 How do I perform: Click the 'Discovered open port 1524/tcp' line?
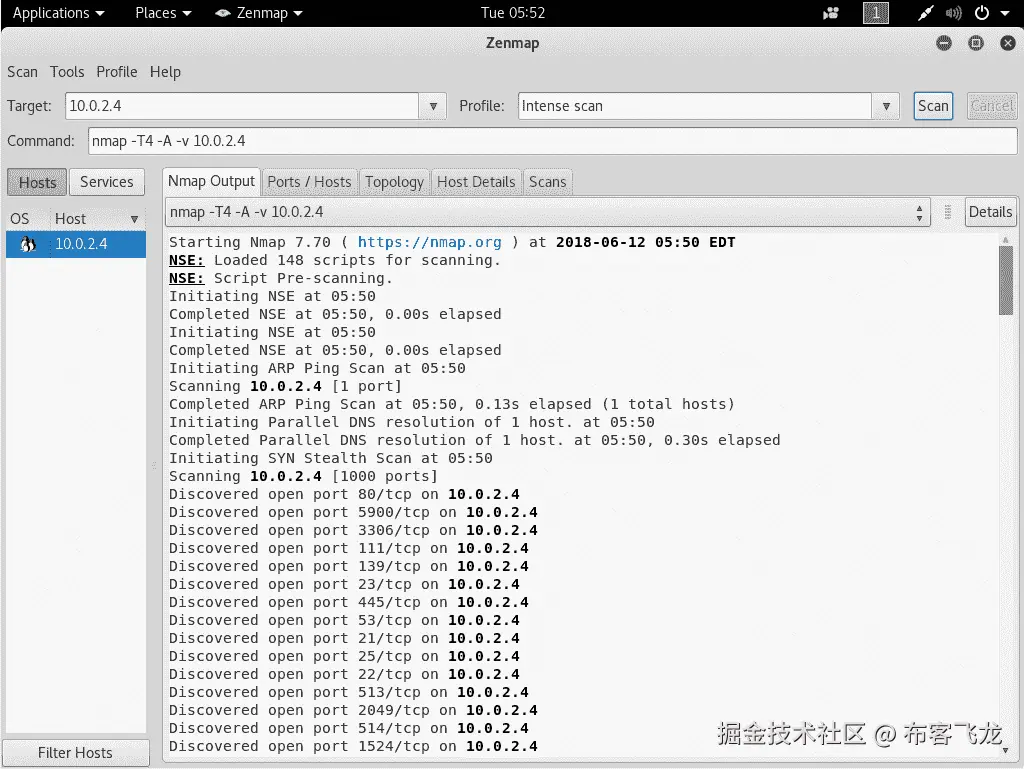[x=353, y=746]
